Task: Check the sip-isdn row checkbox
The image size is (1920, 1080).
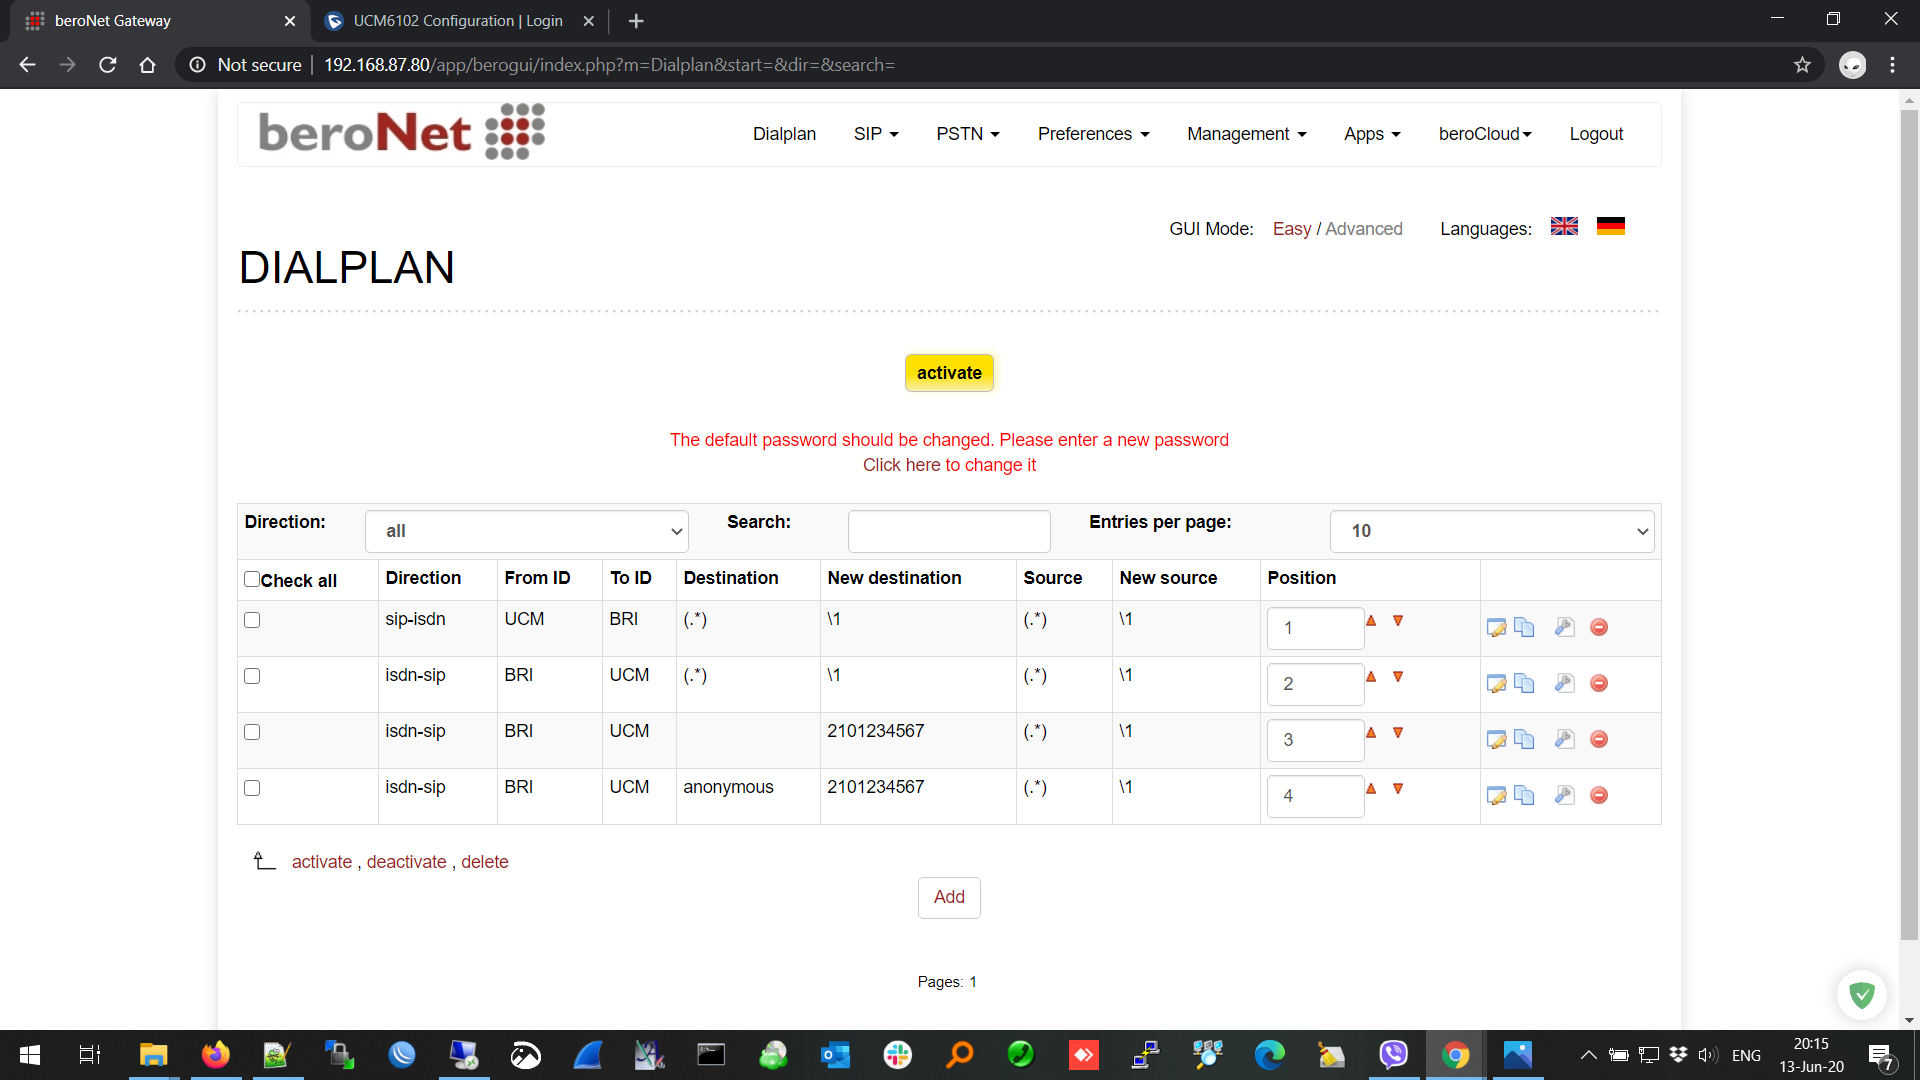Action: coord(252,620)
